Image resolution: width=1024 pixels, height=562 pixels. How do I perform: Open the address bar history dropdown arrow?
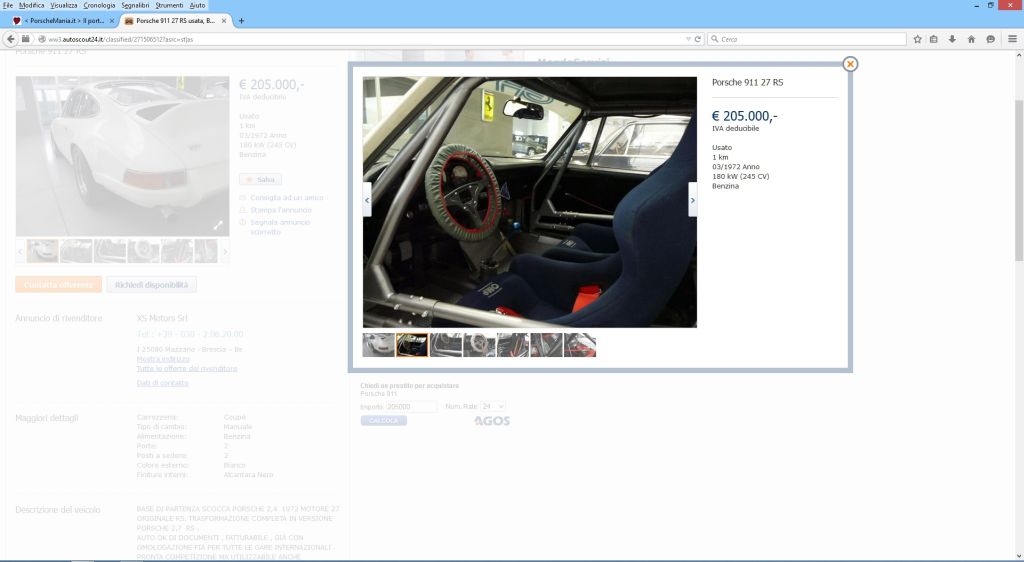tap(688, 39)
